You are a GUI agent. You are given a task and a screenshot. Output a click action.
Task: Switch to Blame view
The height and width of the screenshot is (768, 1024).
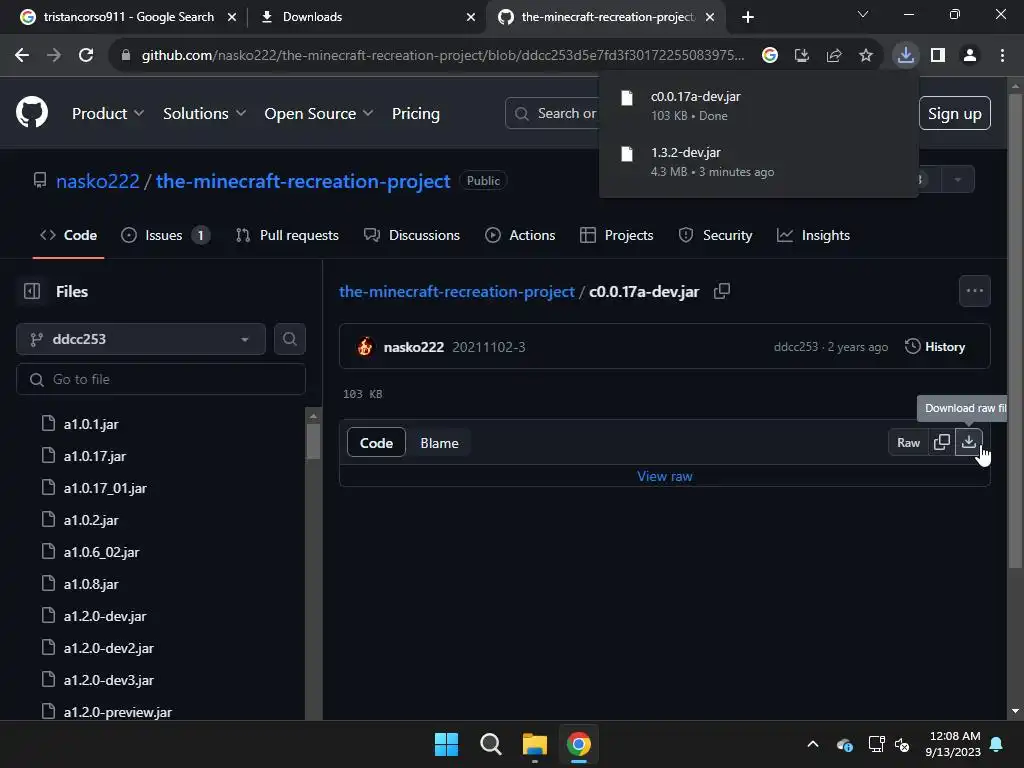pos(440,443)
